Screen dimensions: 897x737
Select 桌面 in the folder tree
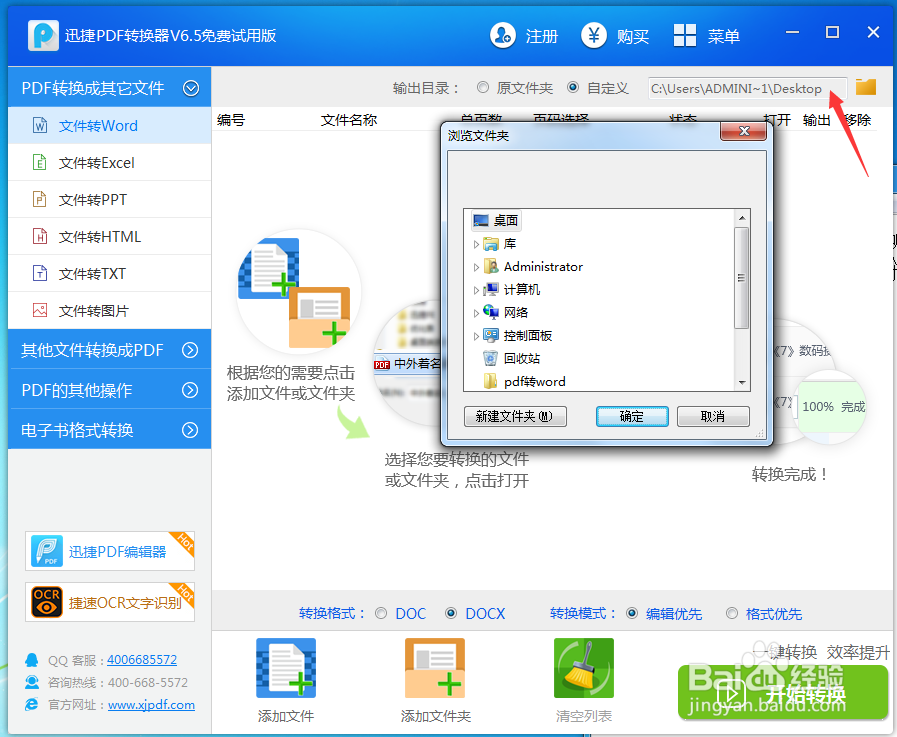497,220
